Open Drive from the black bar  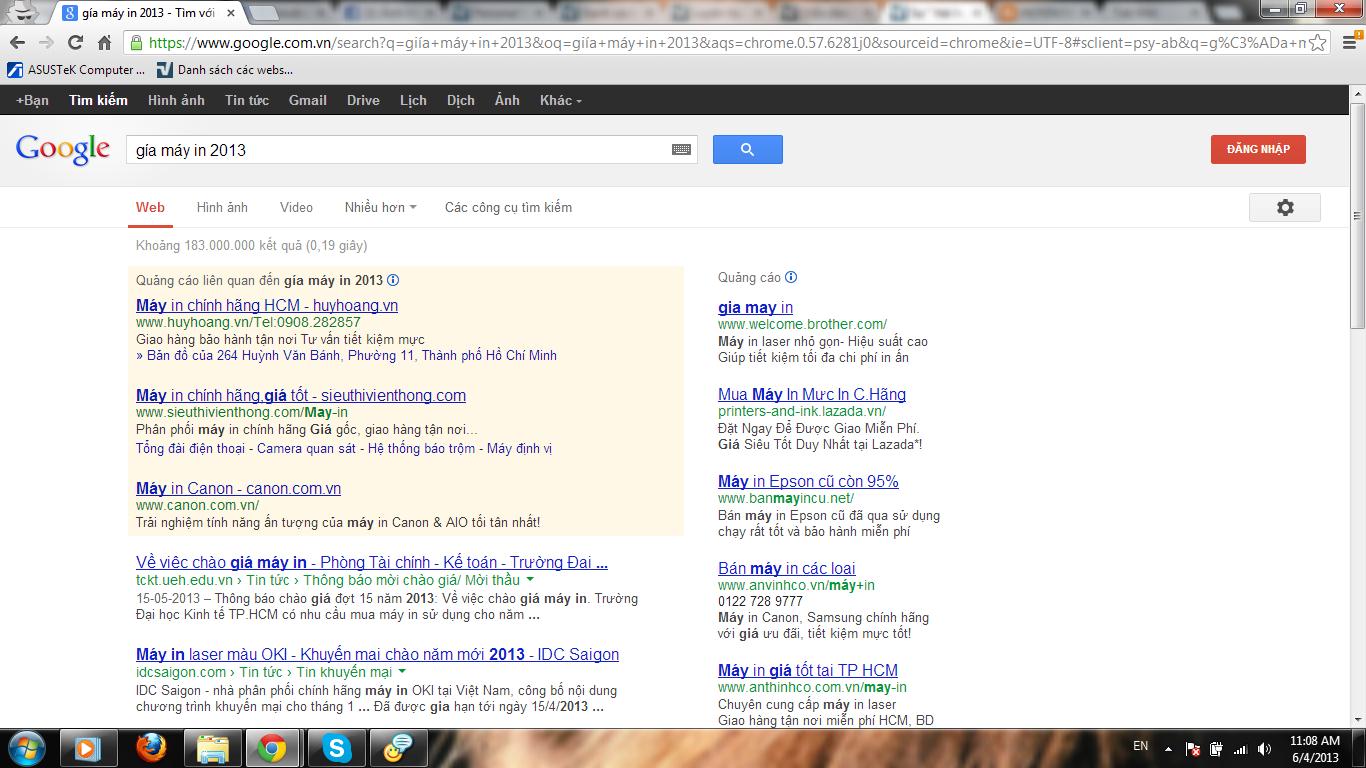pyautogui.click(x=363, y=100)
